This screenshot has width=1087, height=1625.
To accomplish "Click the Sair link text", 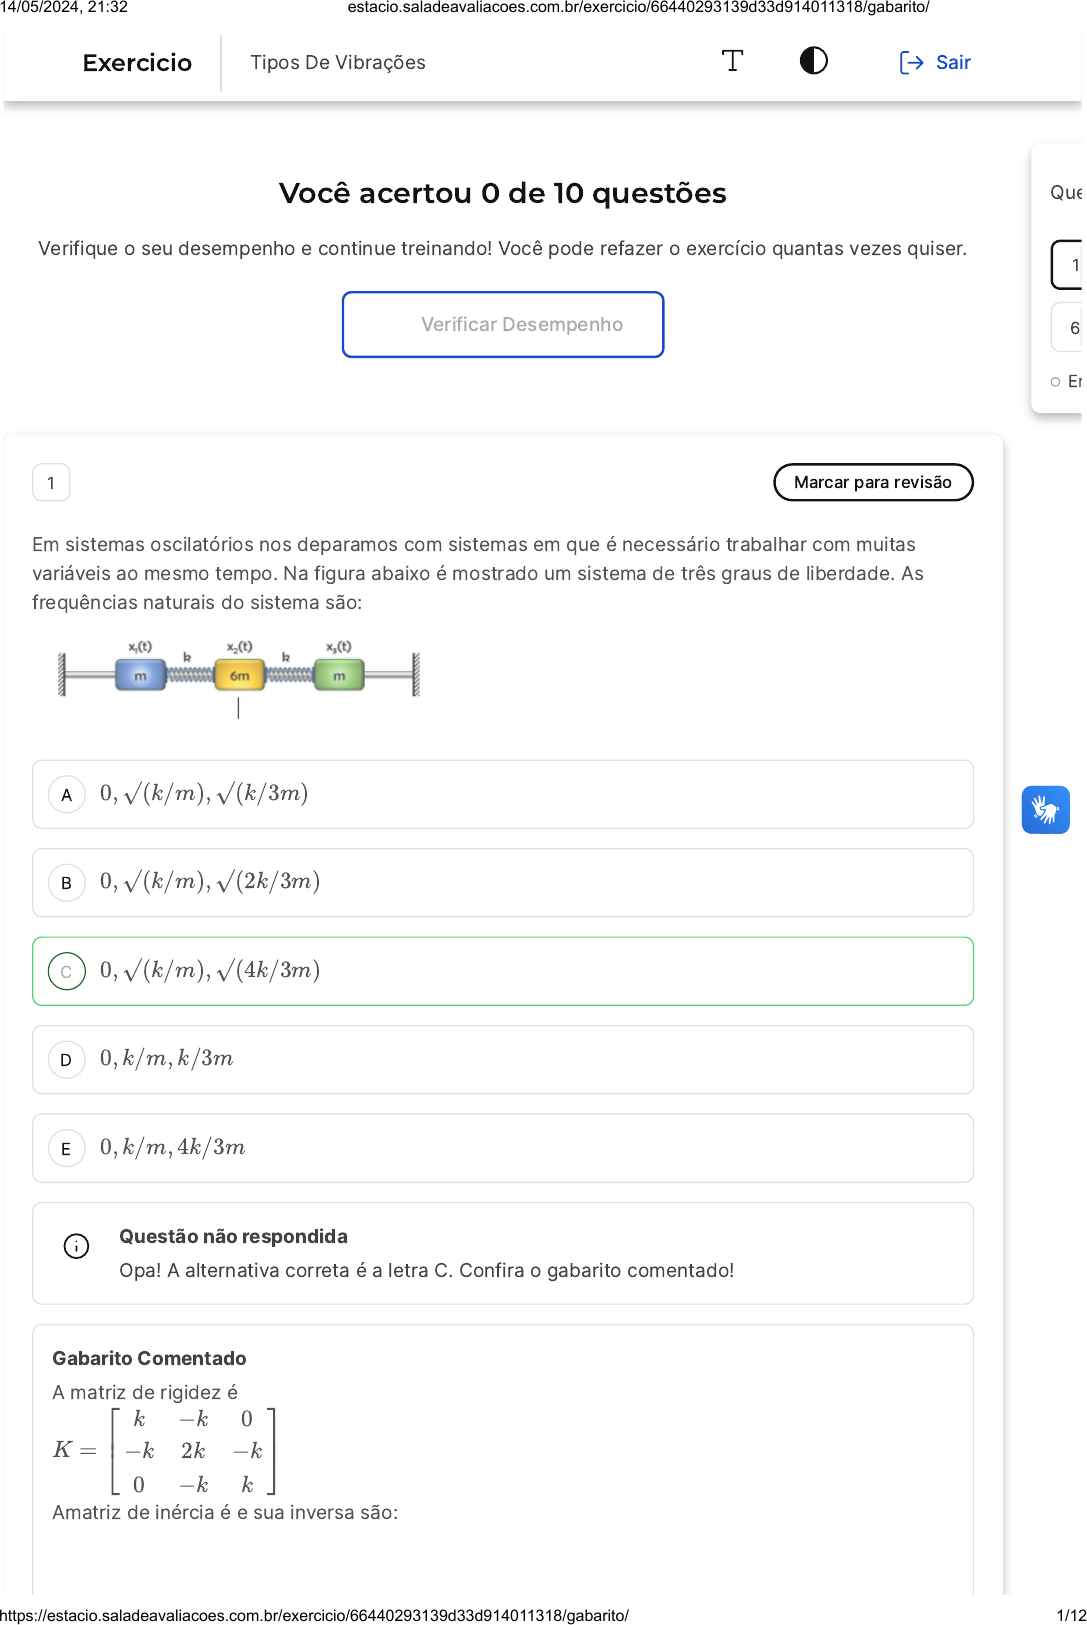I will point(953,63).
